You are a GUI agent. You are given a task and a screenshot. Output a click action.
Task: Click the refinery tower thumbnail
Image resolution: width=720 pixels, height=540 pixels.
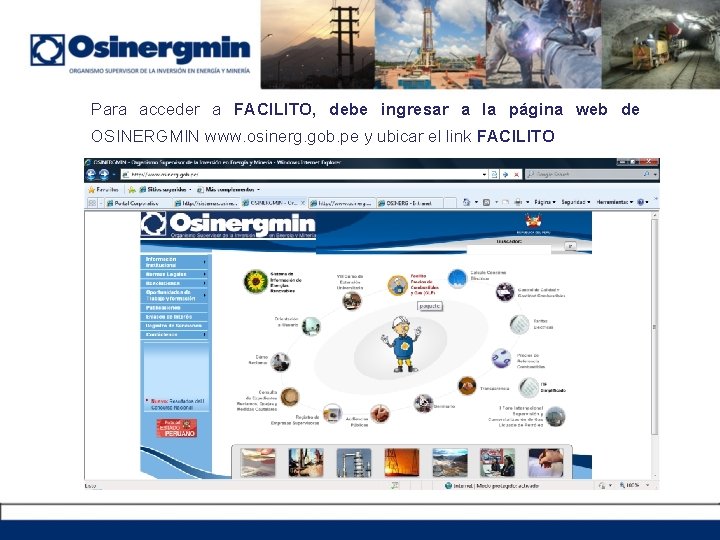pyautogui.click(x=354, y=462)
